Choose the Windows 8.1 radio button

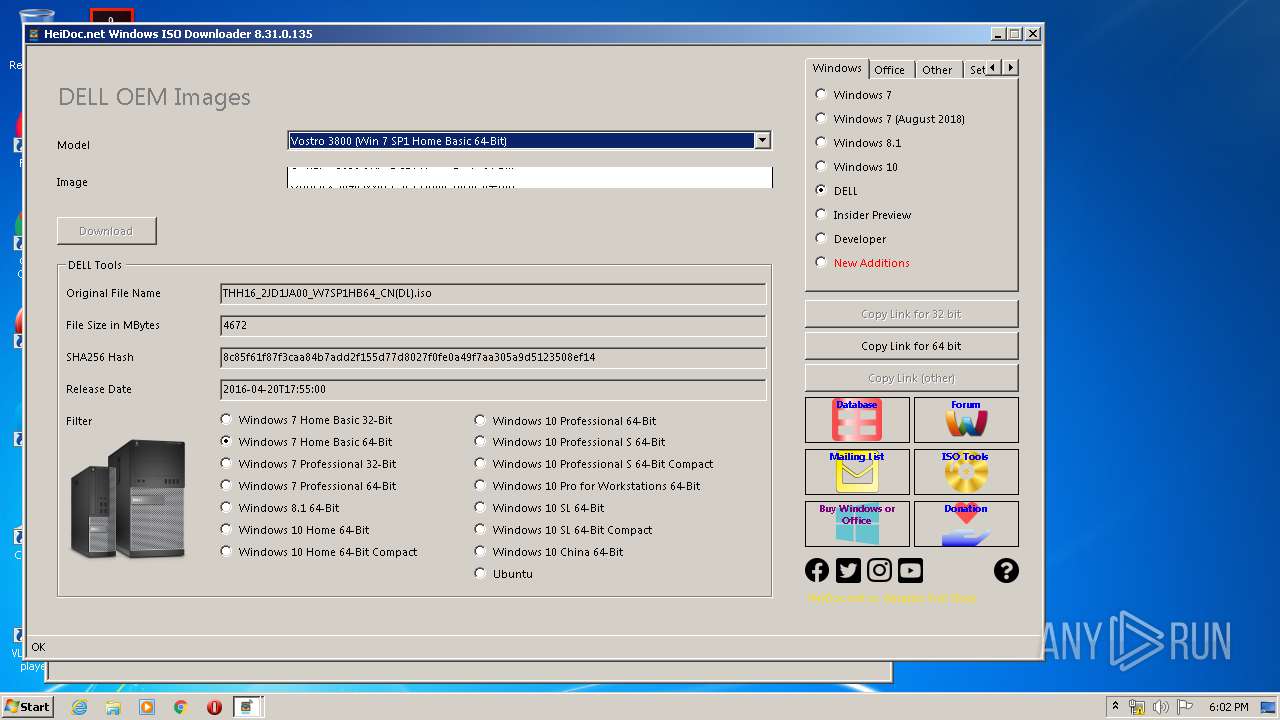859,143
